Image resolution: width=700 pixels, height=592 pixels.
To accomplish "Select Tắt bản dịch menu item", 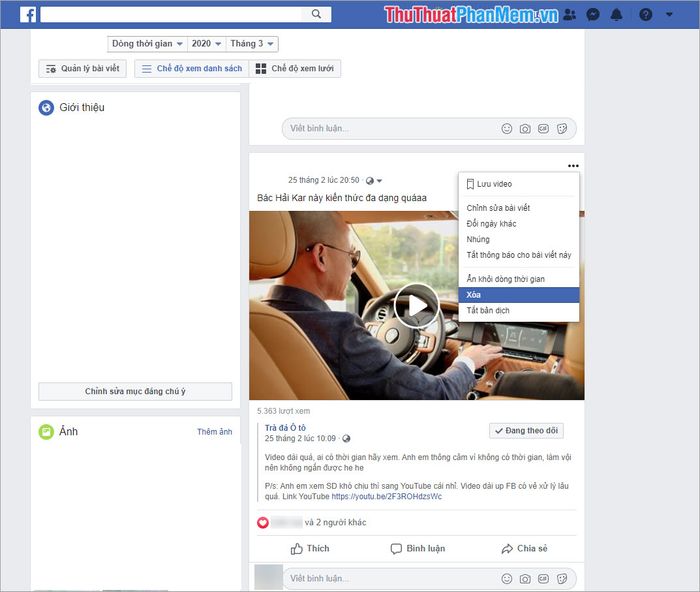I will 519,310.
